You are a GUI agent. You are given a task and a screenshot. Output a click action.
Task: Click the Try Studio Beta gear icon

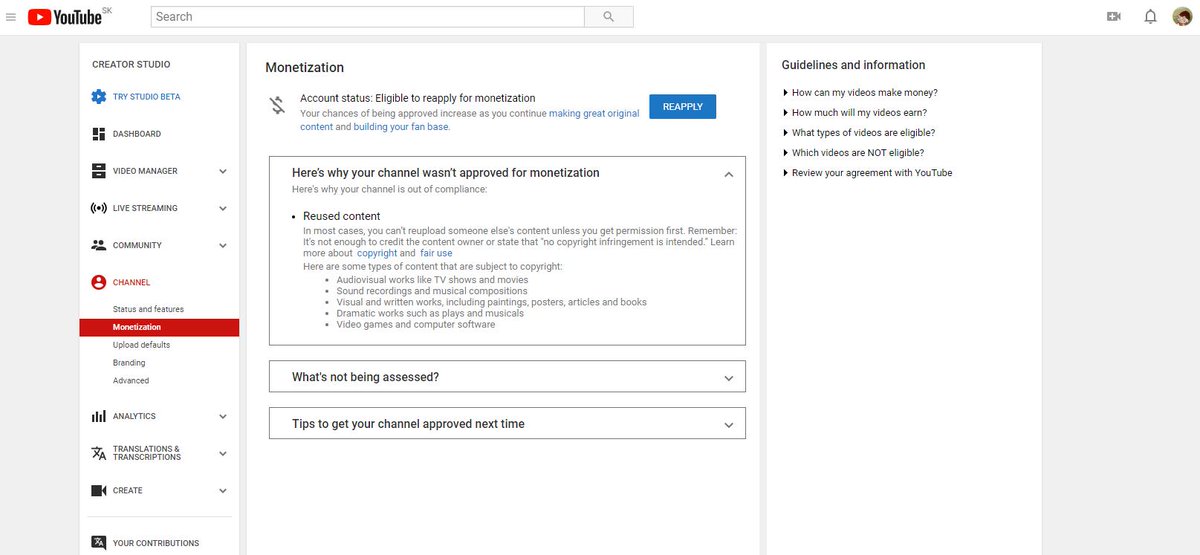click(x=99, y=97)
